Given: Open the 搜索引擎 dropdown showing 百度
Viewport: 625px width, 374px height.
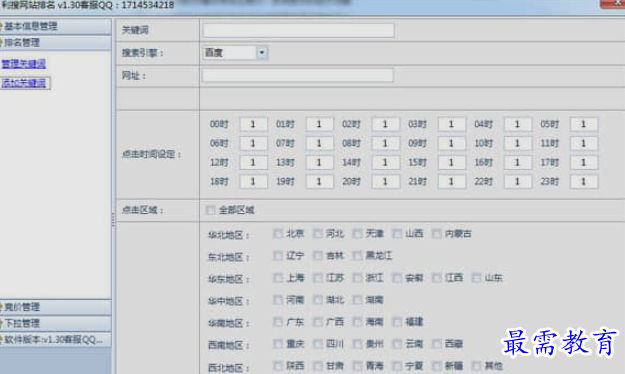Looking at the screenshot, I should (235, 53).
